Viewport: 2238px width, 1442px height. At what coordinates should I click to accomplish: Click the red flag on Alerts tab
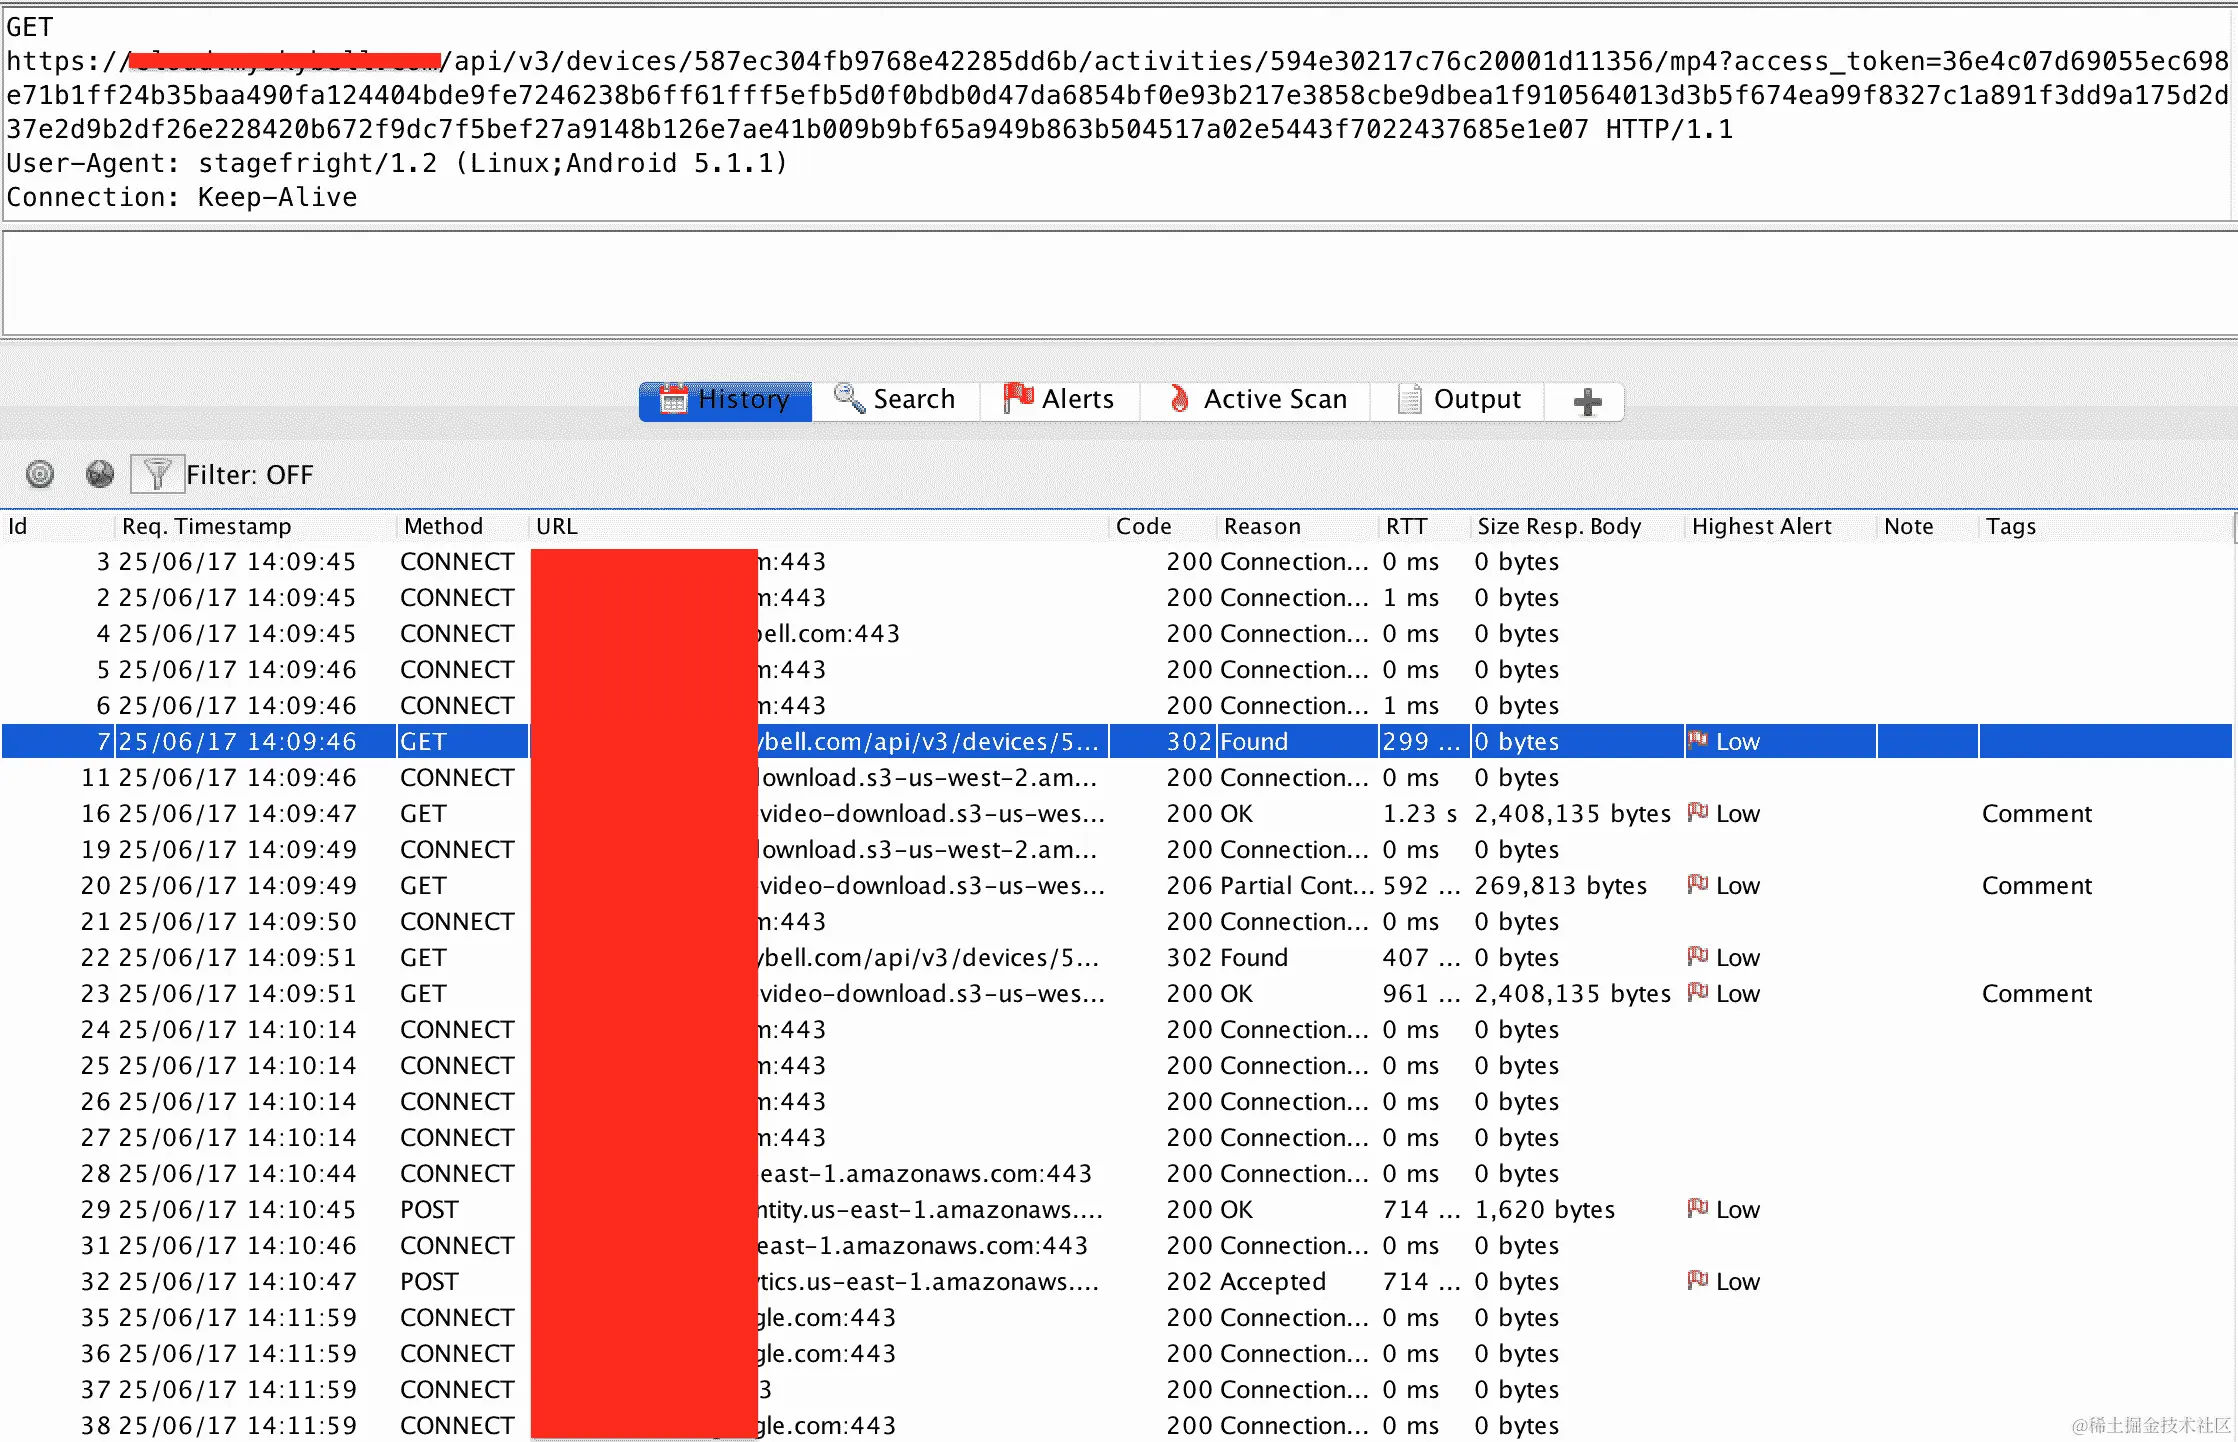(1018, 398)
